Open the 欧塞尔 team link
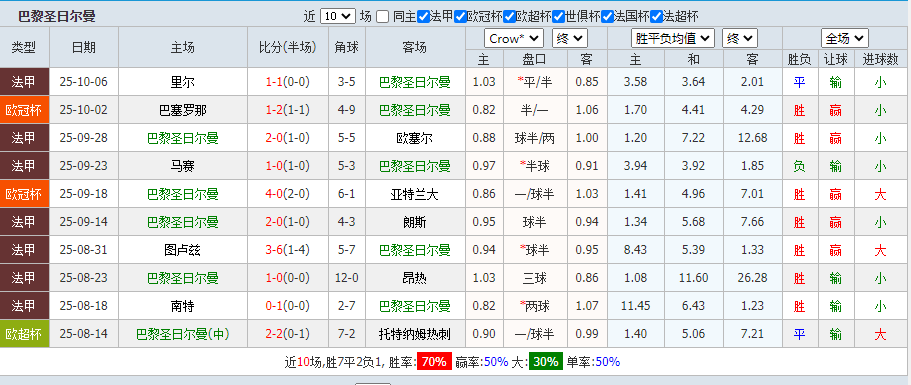The height and width of the screenshot is (385, 911). (x=415, y=138)
